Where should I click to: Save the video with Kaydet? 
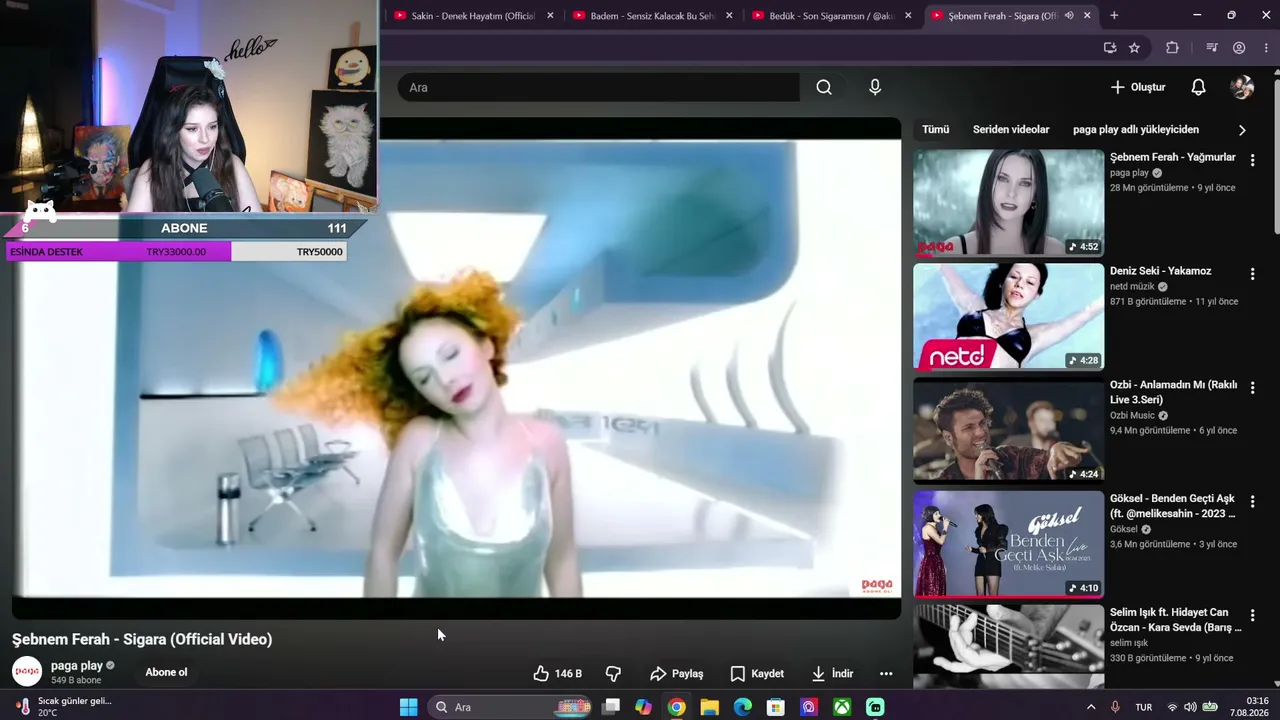click(757, 673)
